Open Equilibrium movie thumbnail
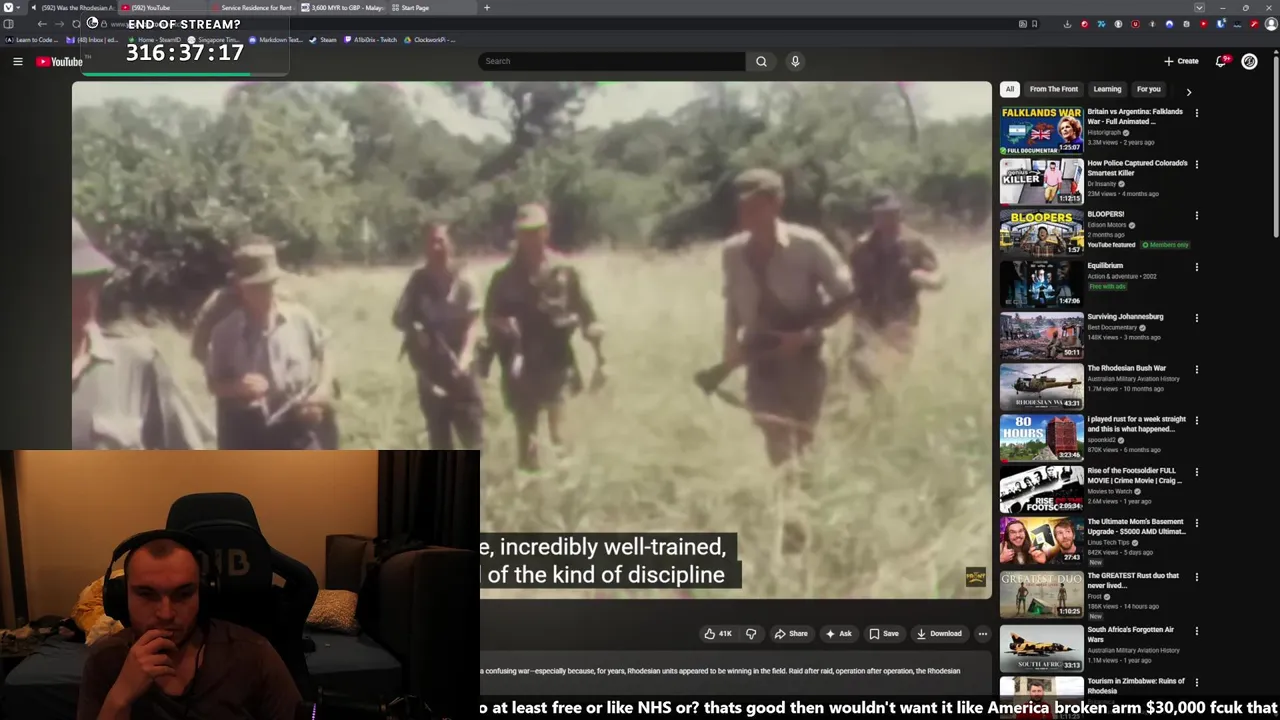Screen dimensions: 1280x720 [1041, 284]
